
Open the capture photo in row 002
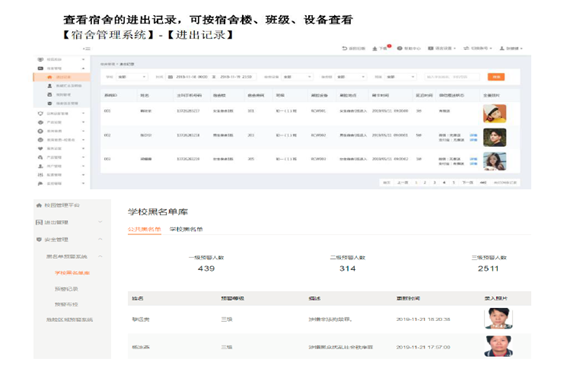pos(494,137)
